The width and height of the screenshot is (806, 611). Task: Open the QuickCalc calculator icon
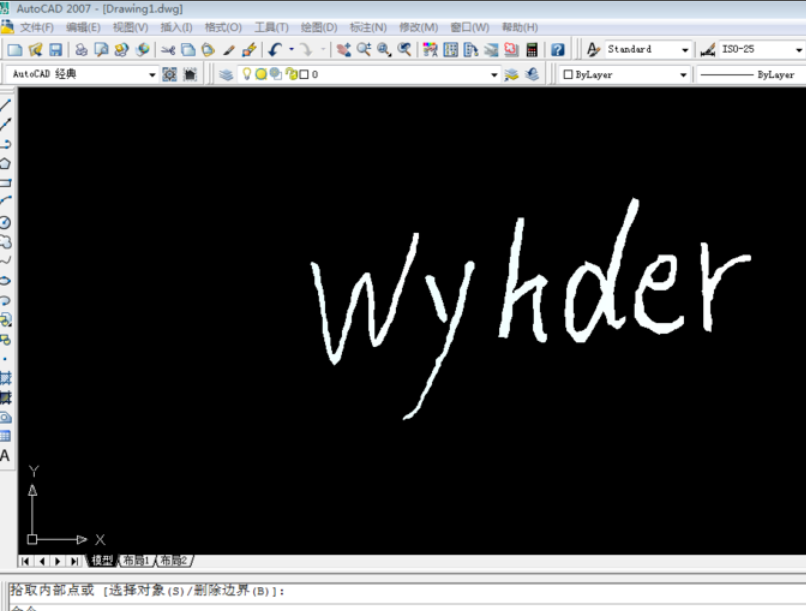pyautogui.click(x=532, y=50)
